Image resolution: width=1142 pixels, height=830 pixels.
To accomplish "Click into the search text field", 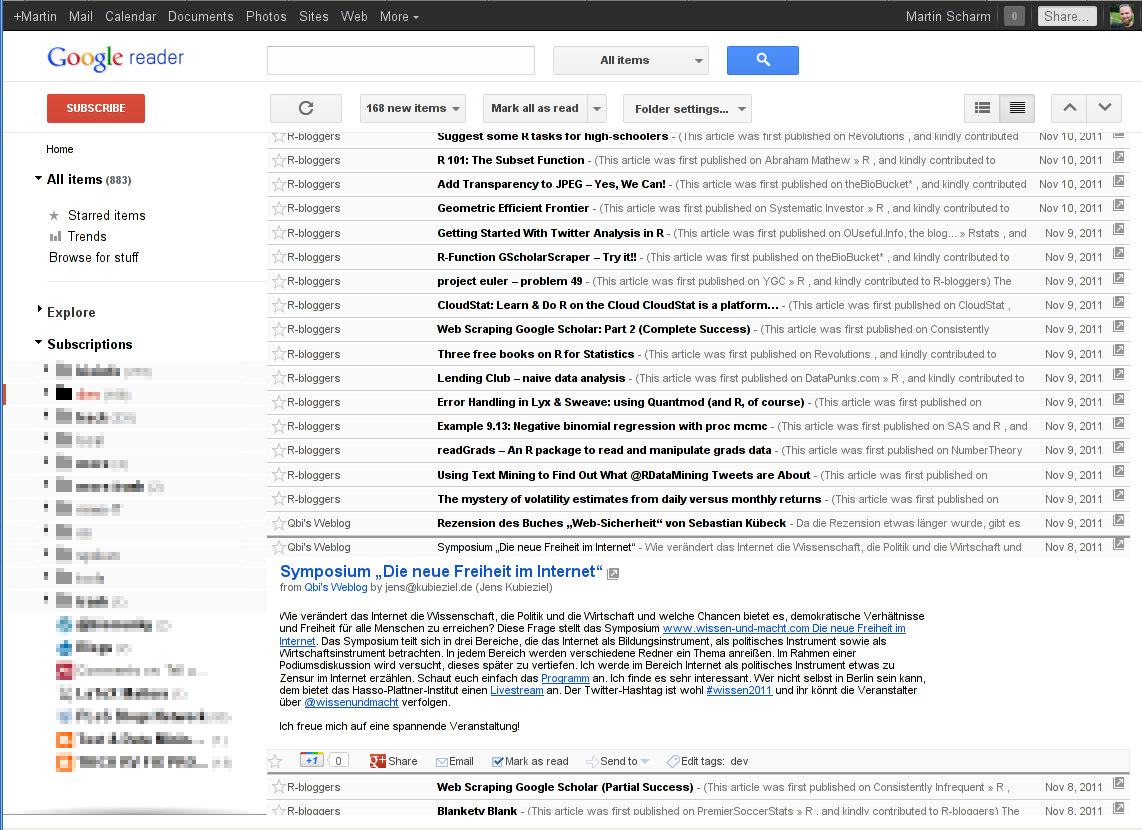I will click(400, 60).
